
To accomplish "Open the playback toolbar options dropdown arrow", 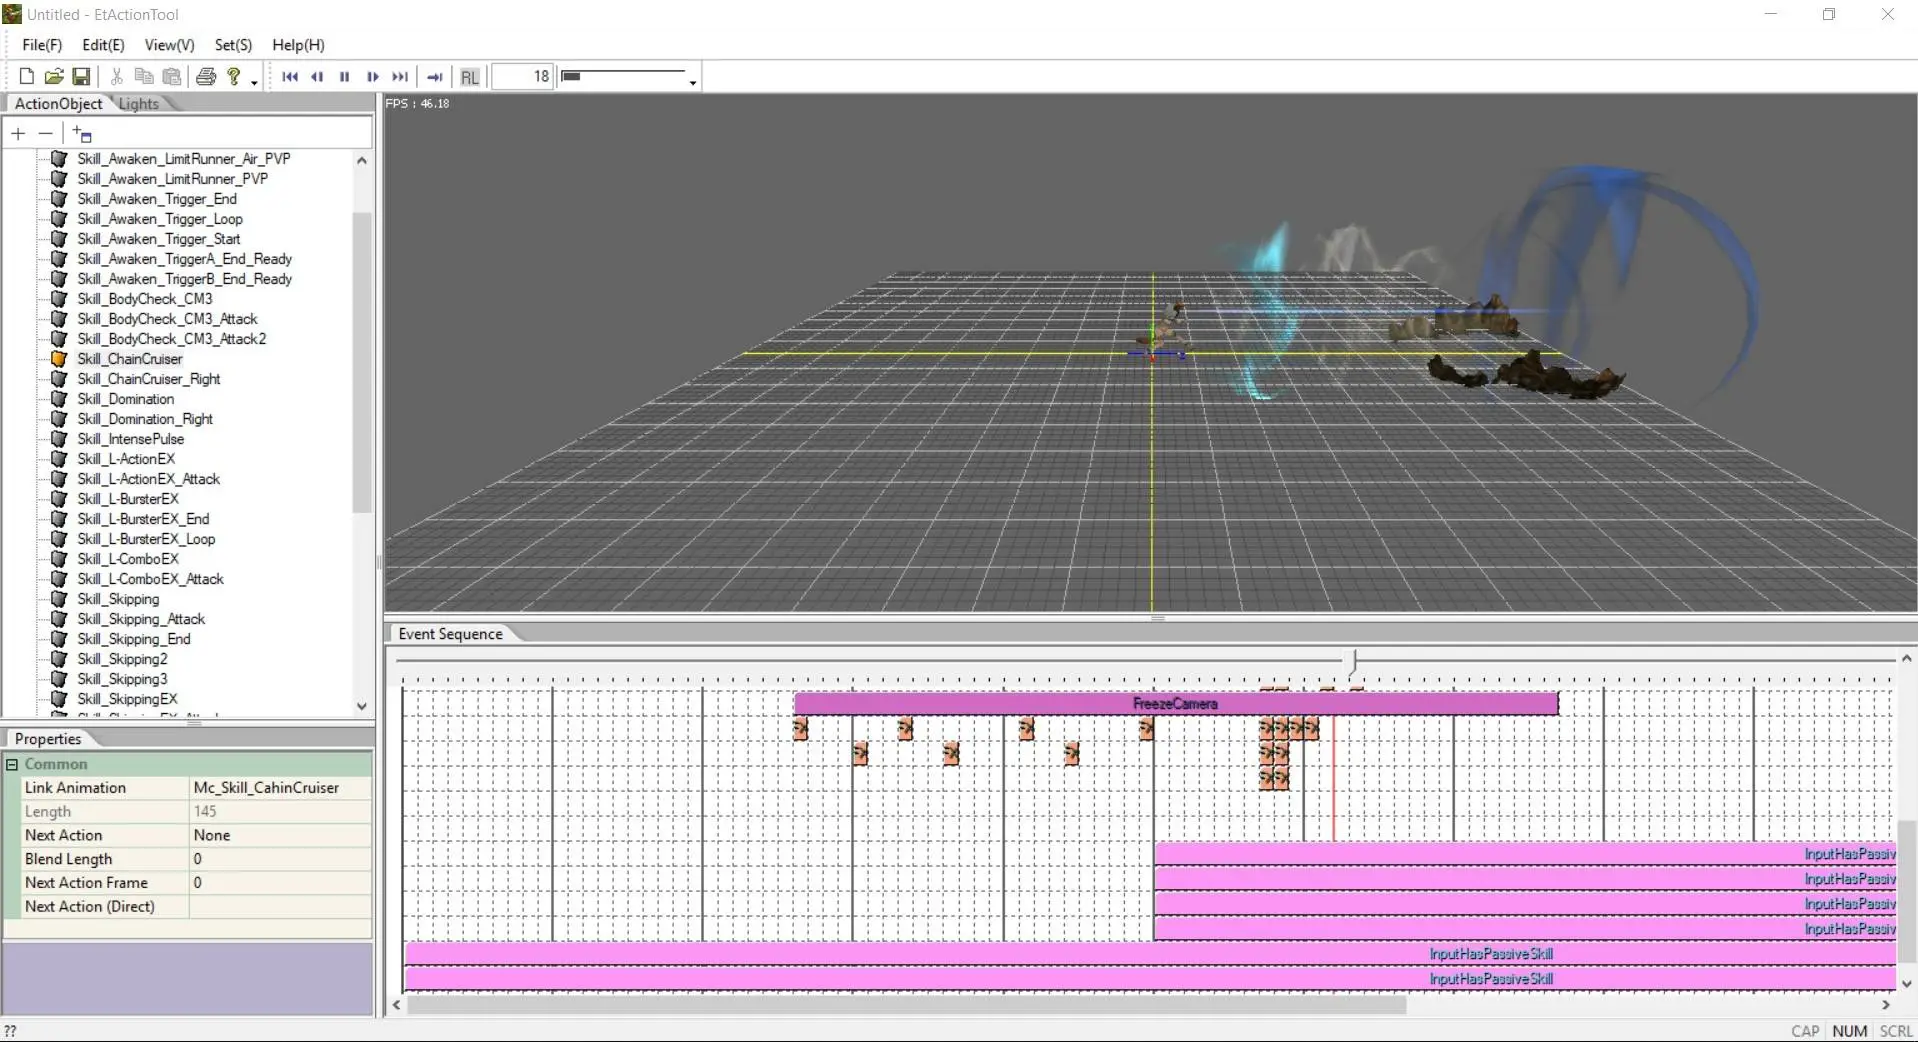I will [x=693, y=82].
